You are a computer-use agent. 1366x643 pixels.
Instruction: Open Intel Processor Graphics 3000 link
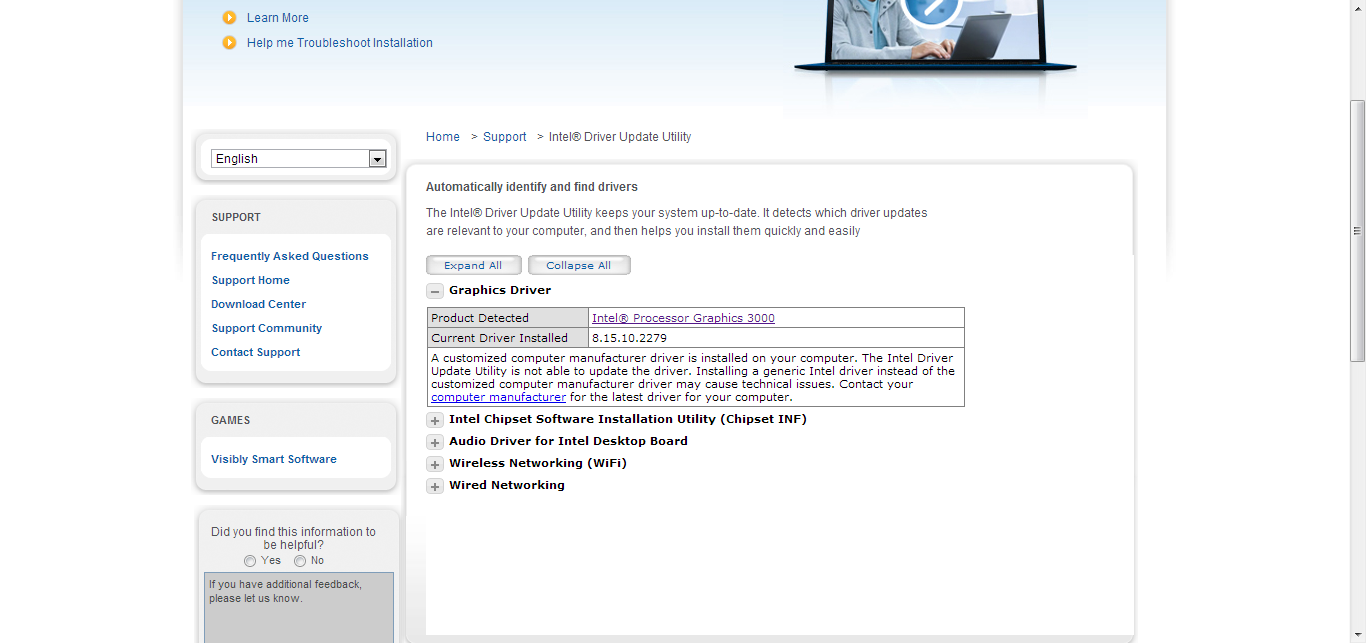(x=683, y=318)
